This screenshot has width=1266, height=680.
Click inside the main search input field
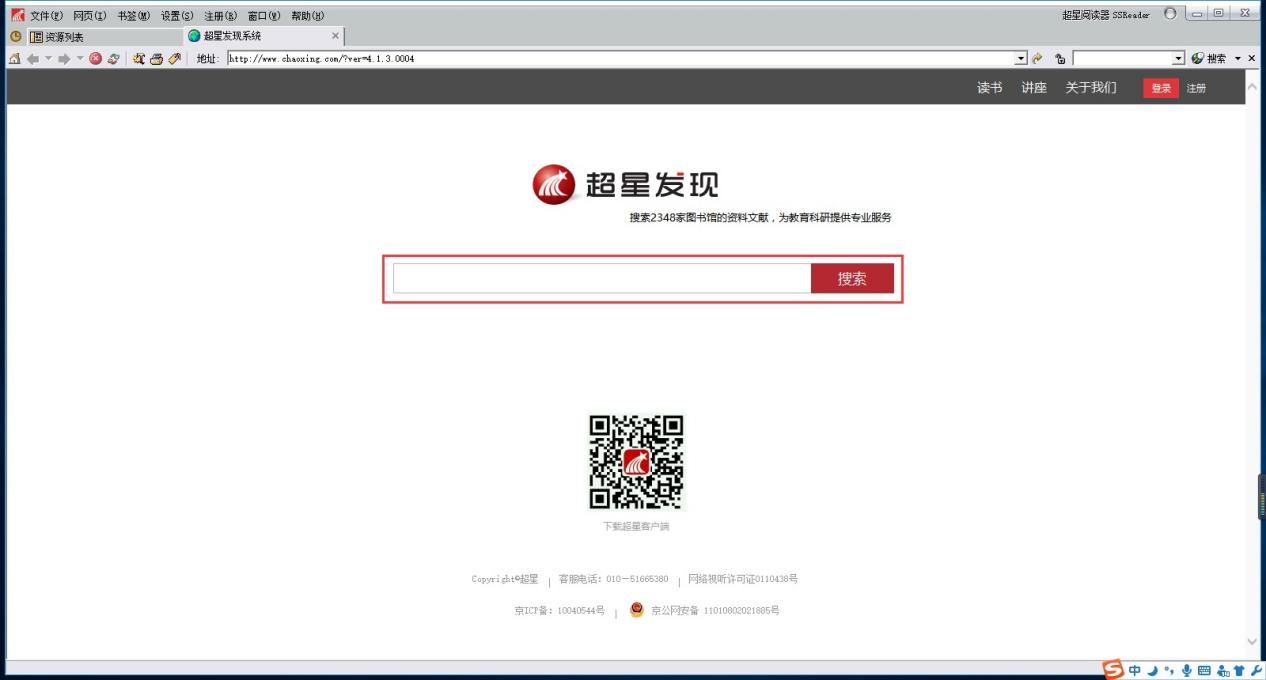click(600, 279)
